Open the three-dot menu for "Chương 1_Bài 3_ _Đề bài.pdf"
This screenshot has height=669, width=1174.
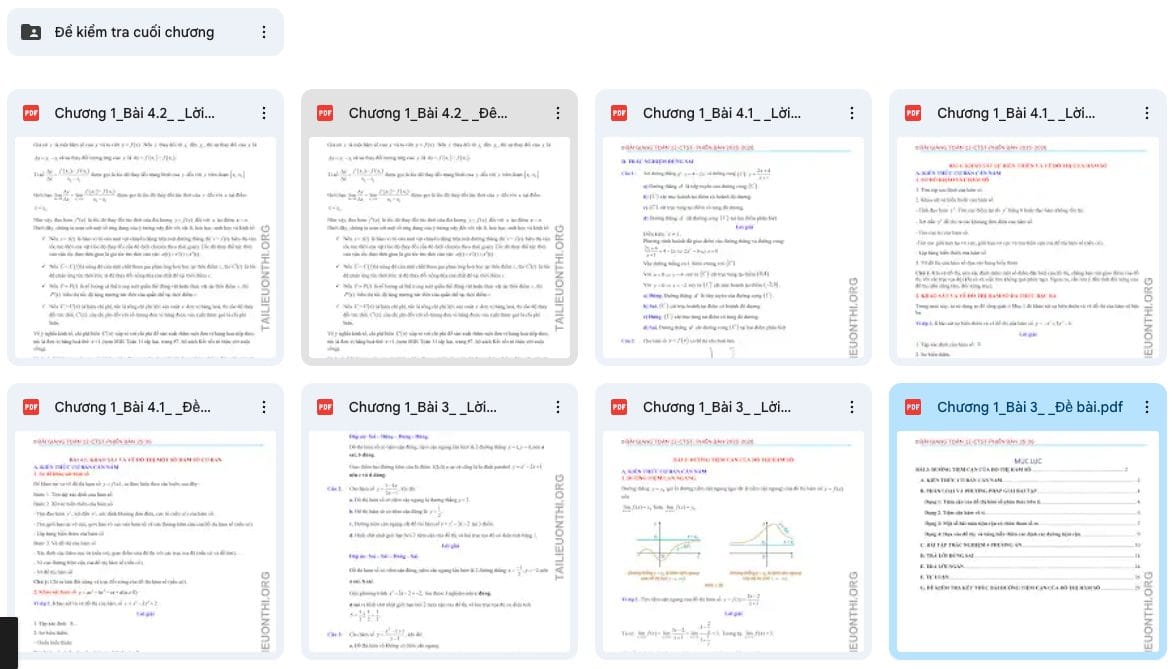[1146, 407]
